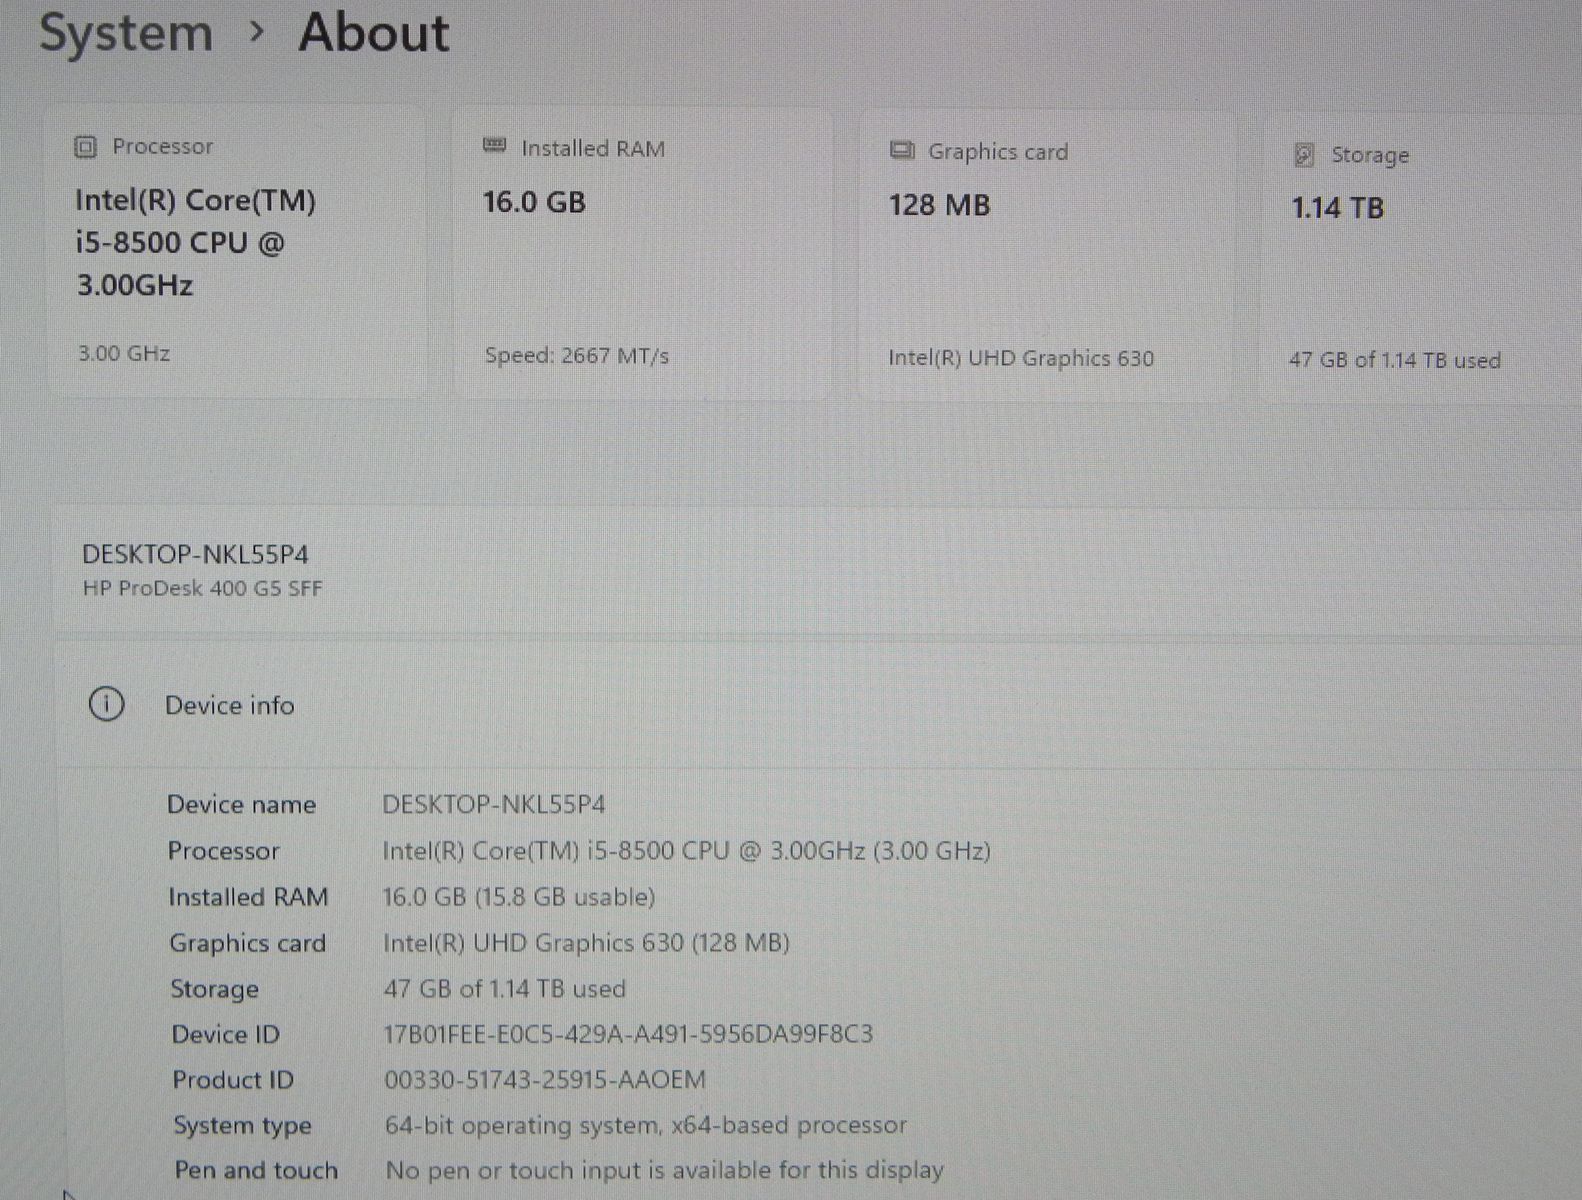Click the Processor chip icon

(x=86, y=147)
